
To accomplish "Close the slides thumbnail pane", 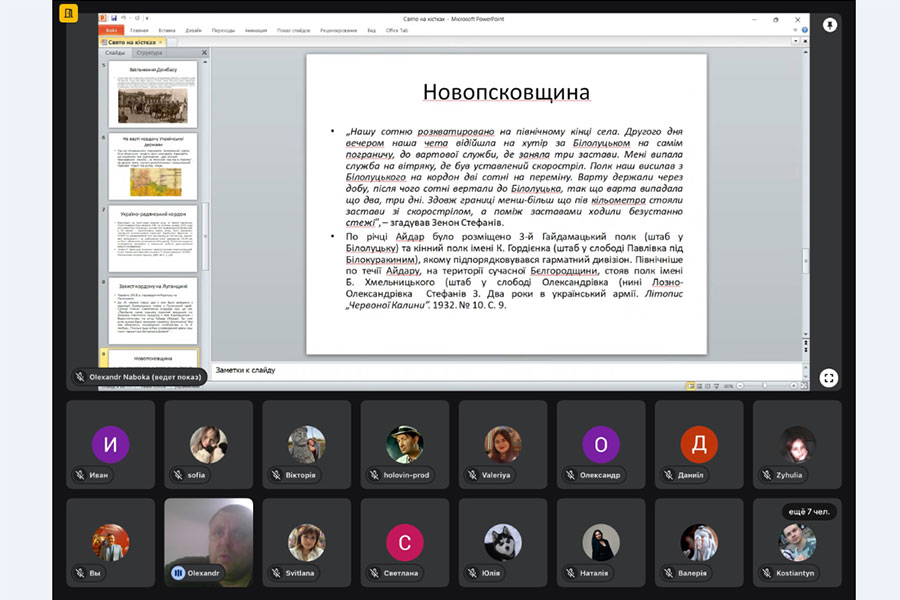I will click(205, 52).
